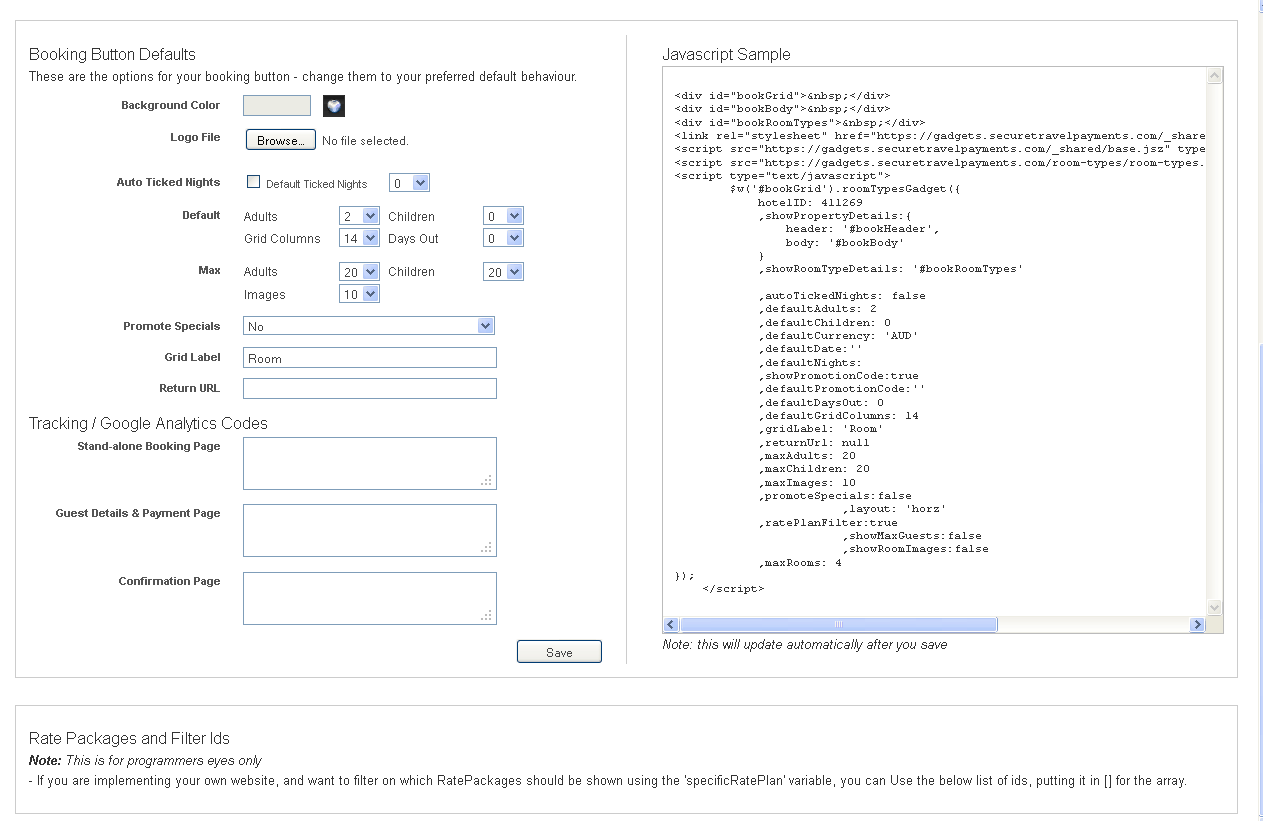The image size is (1263, 821).
Task: Click the Browse... button for Logo File
Action: pos(281,140)
